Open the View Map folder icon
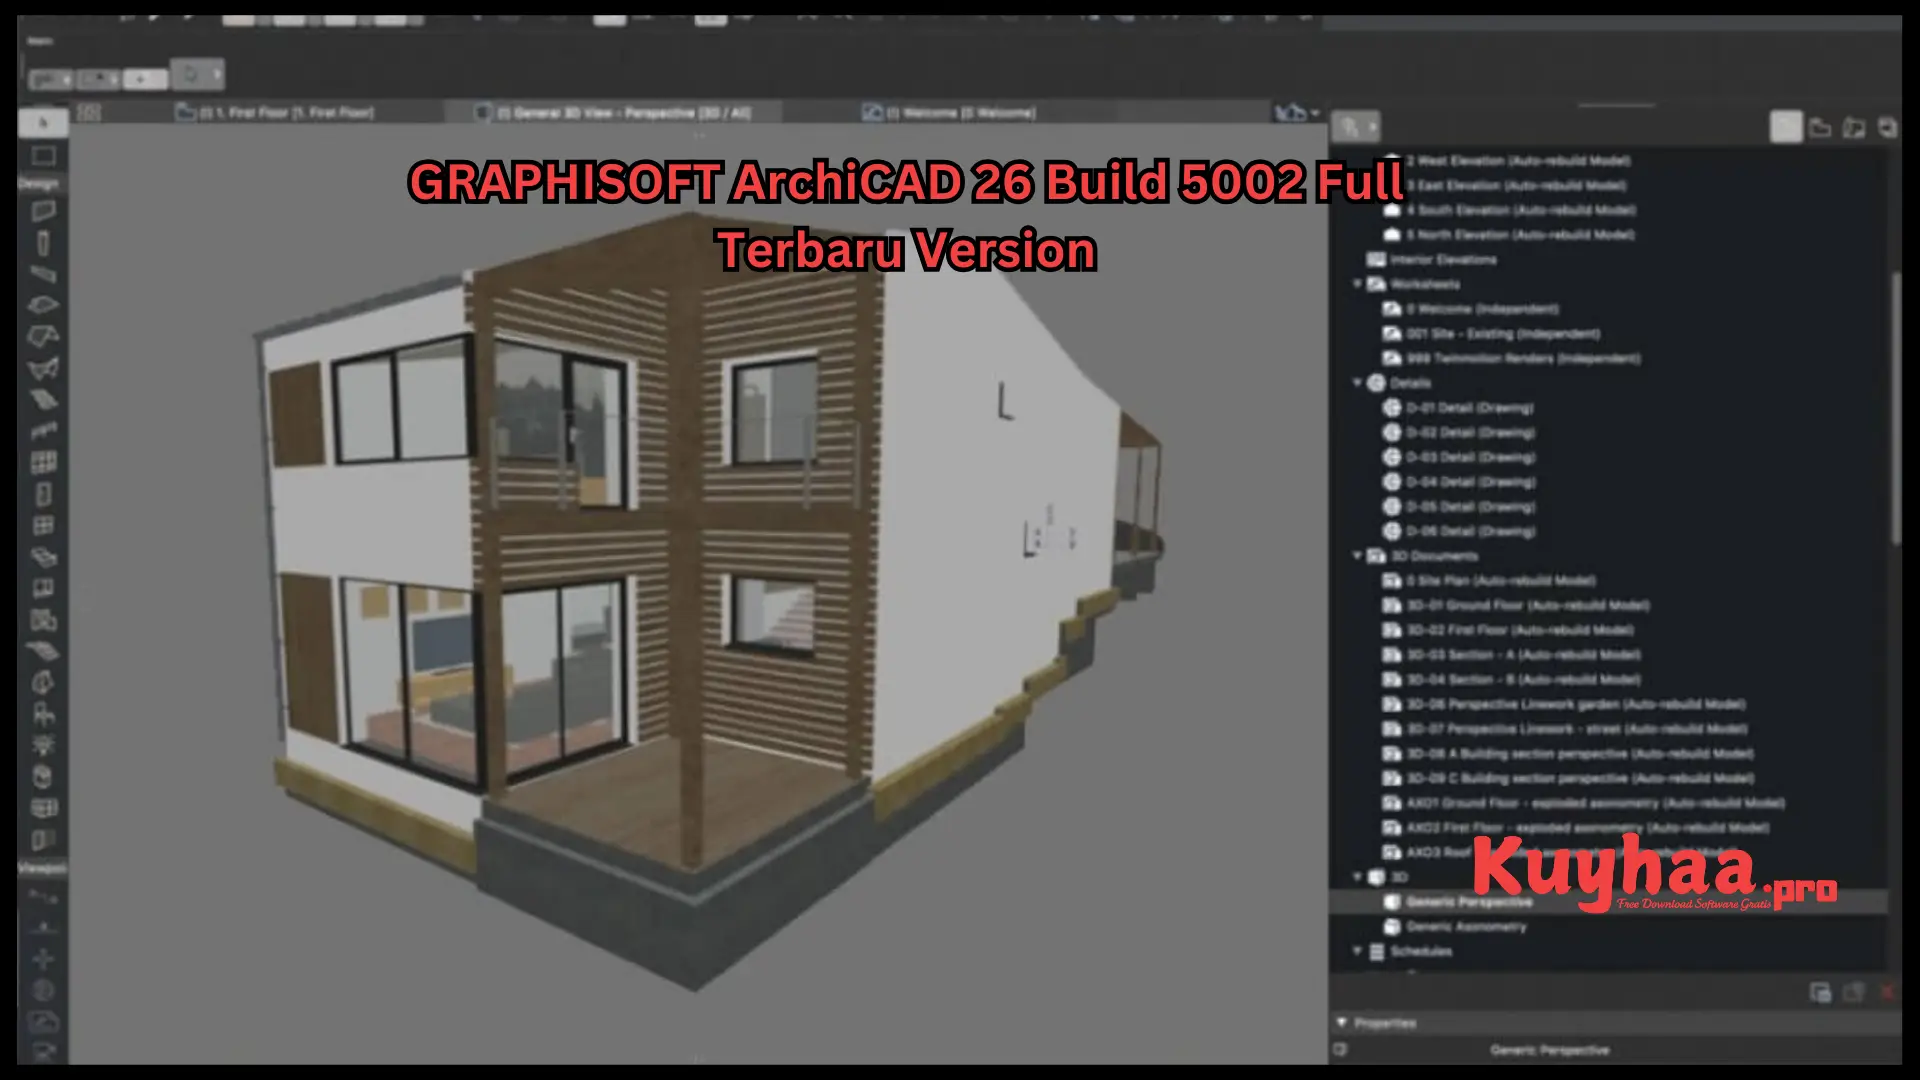The width and height of the screenshot is (1920, 1080). click(1820, 127)
